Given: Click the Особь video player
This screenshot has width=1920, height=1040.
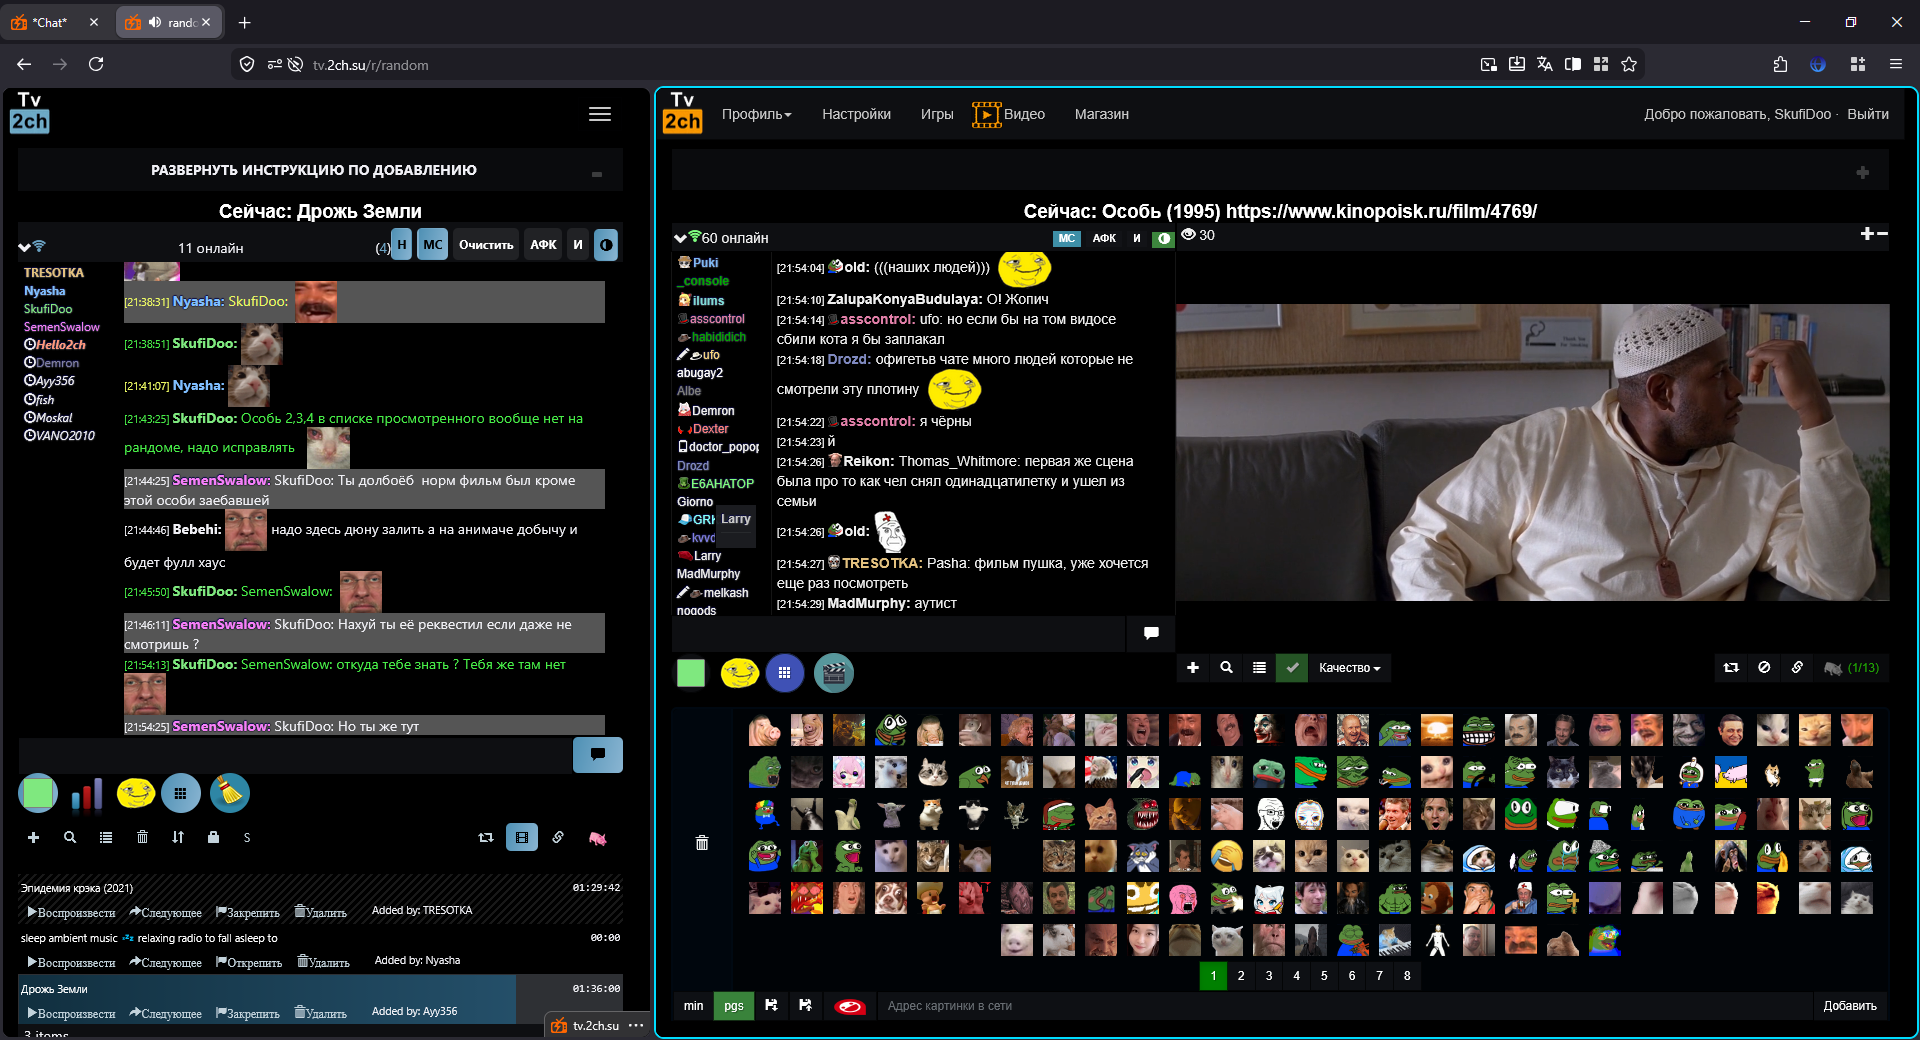Looking at the screenshot, I should 1532,452.
